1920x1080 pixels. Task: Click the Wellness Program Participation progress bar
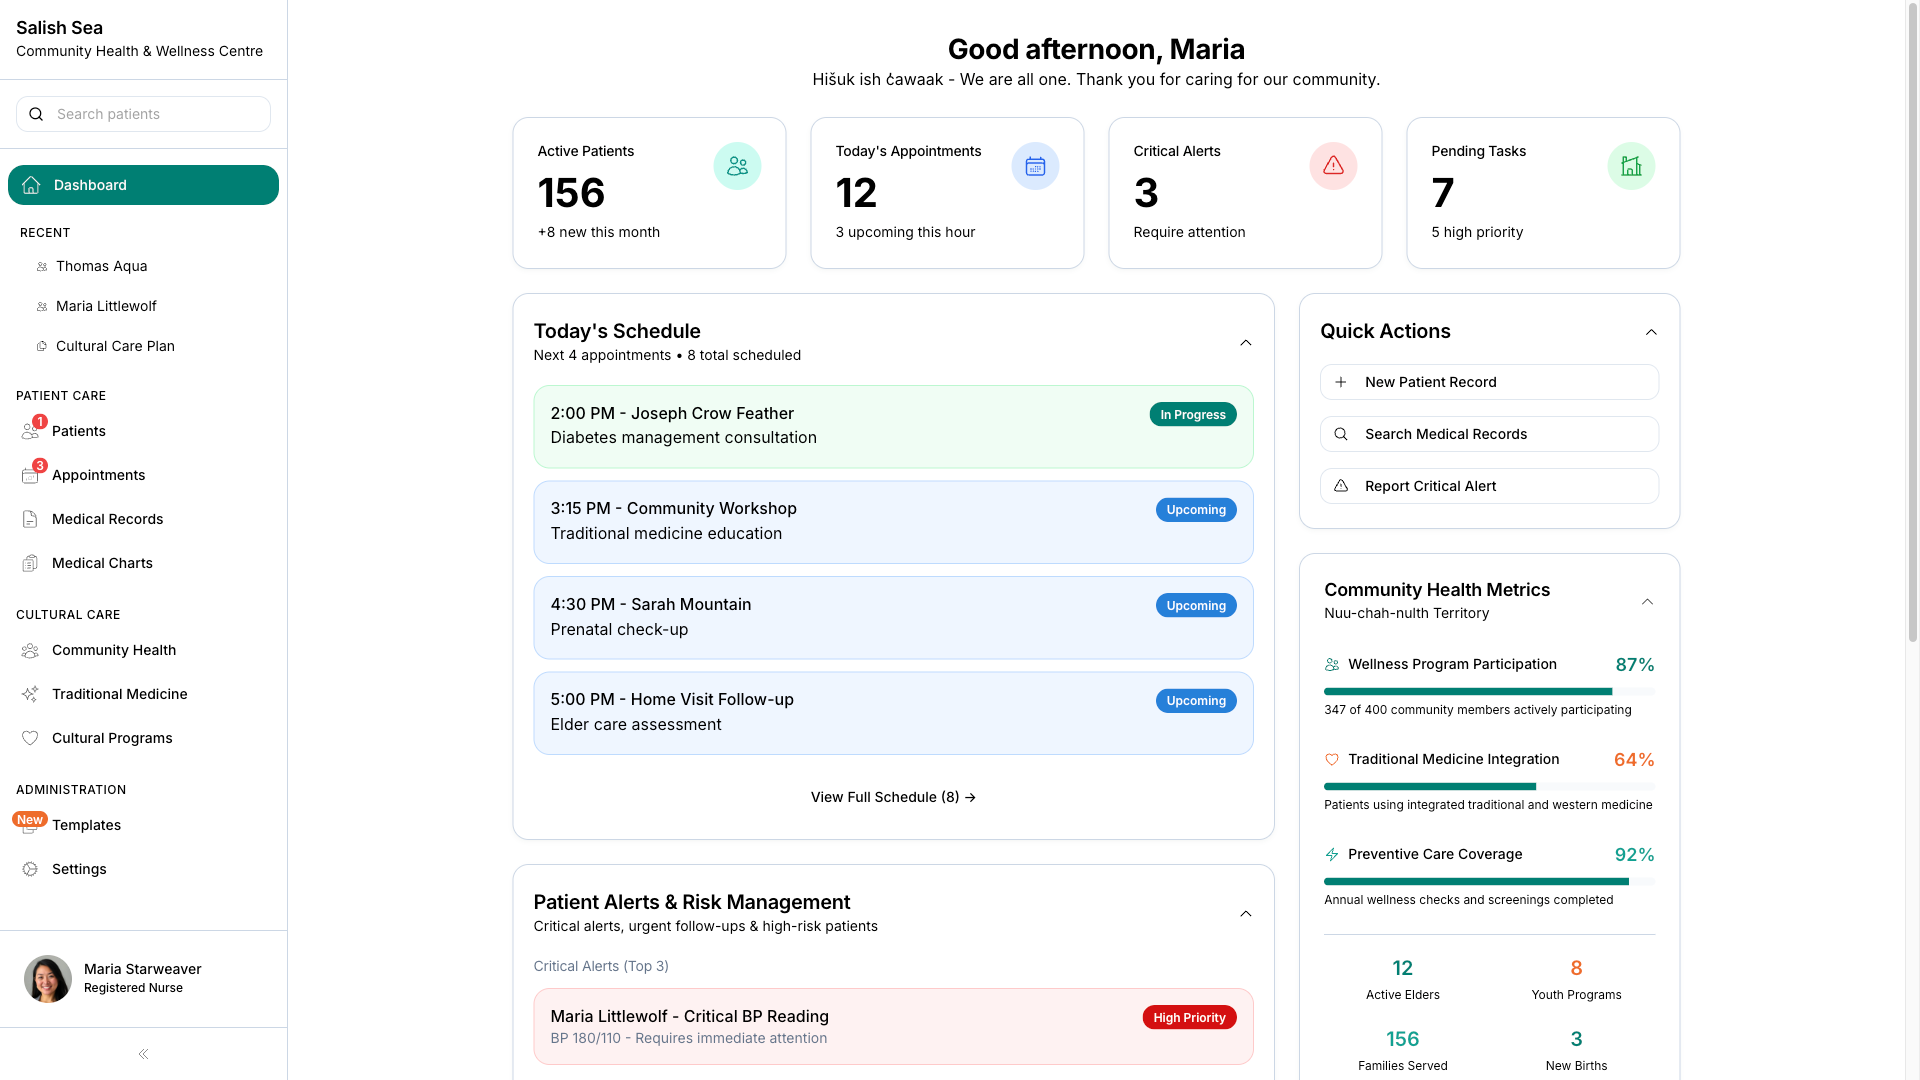pyautogui.click(x=1489, y=691)
